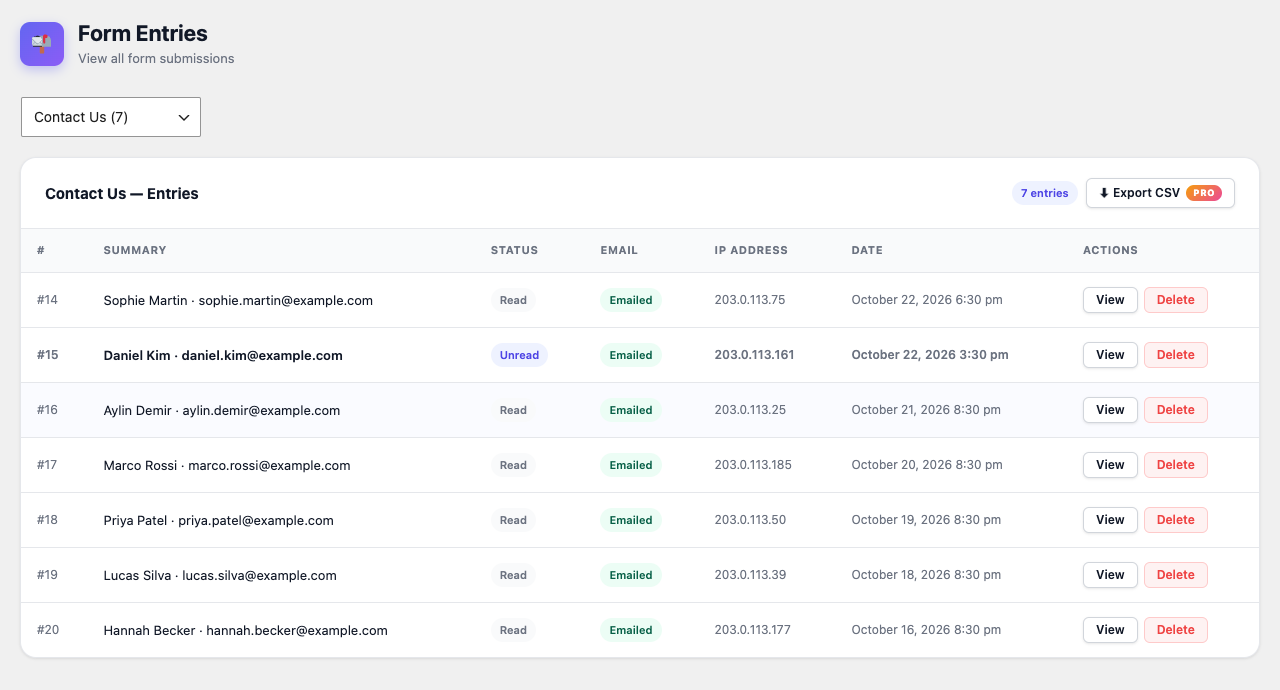Click date October 22, 2026 6:30 pm
Screen dimensions: 1280x690
[927, 300]
